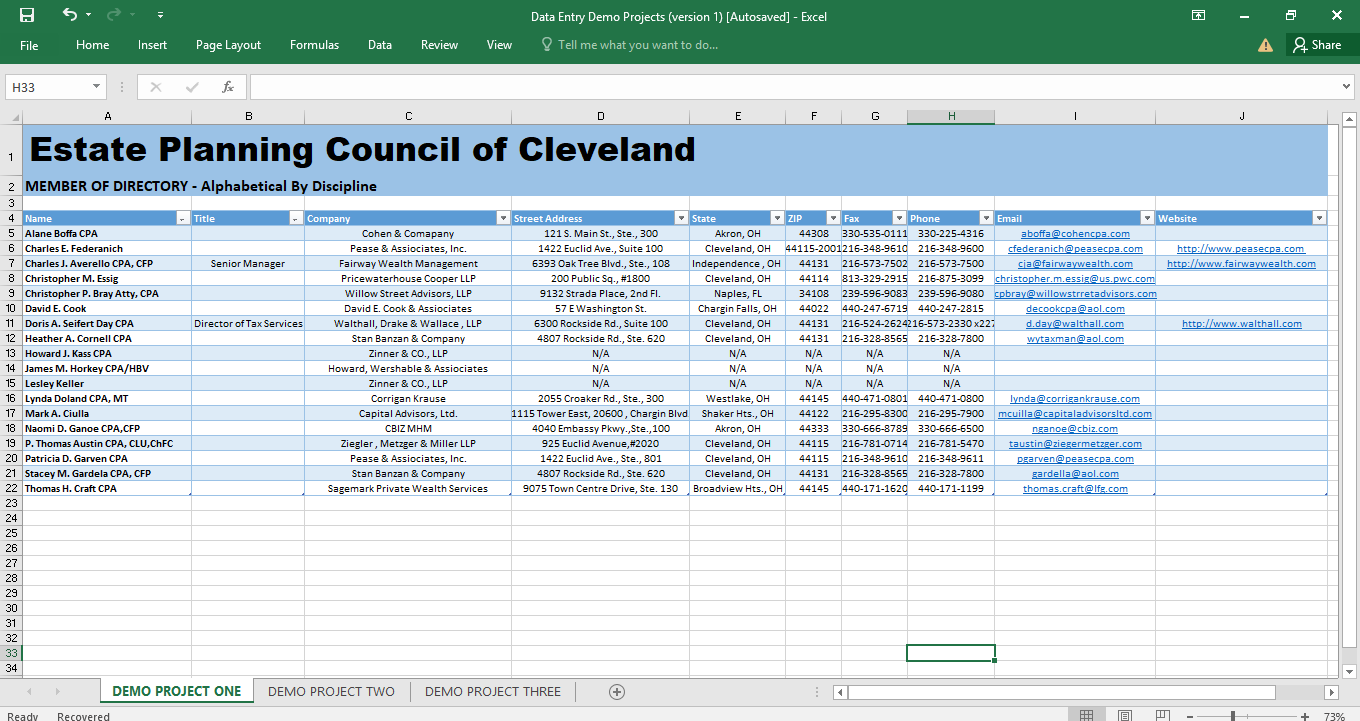
Task: Select the DEMO PROJECT ONE sheet tab
Action: pos(177,691)
